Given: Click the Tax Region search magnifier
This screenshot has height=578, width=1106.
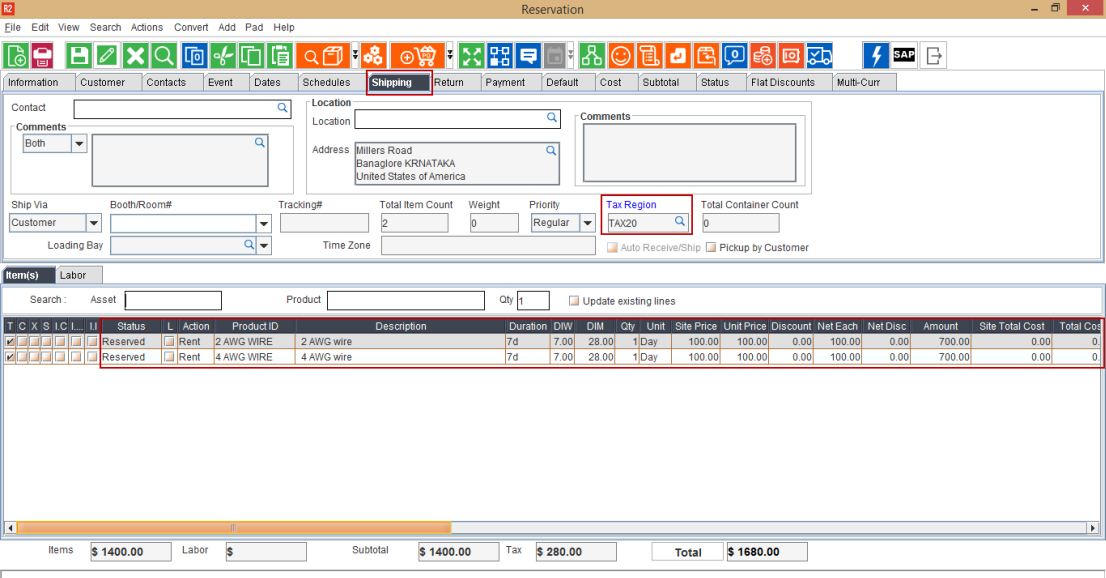Looking at the screenshot, I should point(679,222).
